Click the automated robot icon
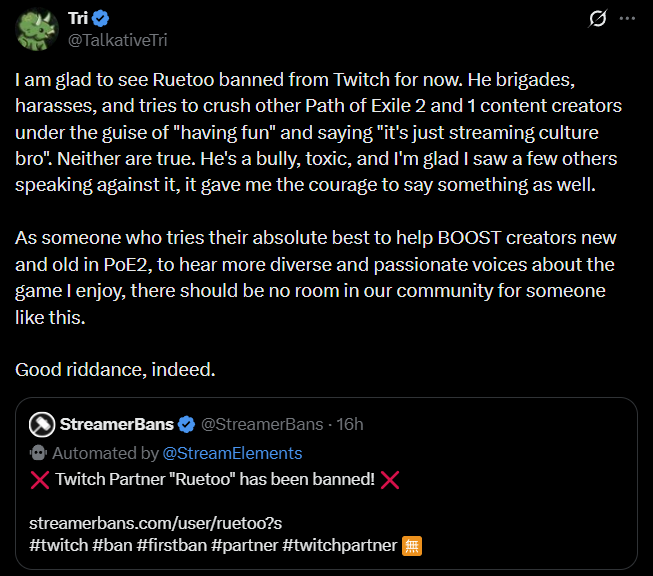The image size is (653, 576). [x=41, y=453]
